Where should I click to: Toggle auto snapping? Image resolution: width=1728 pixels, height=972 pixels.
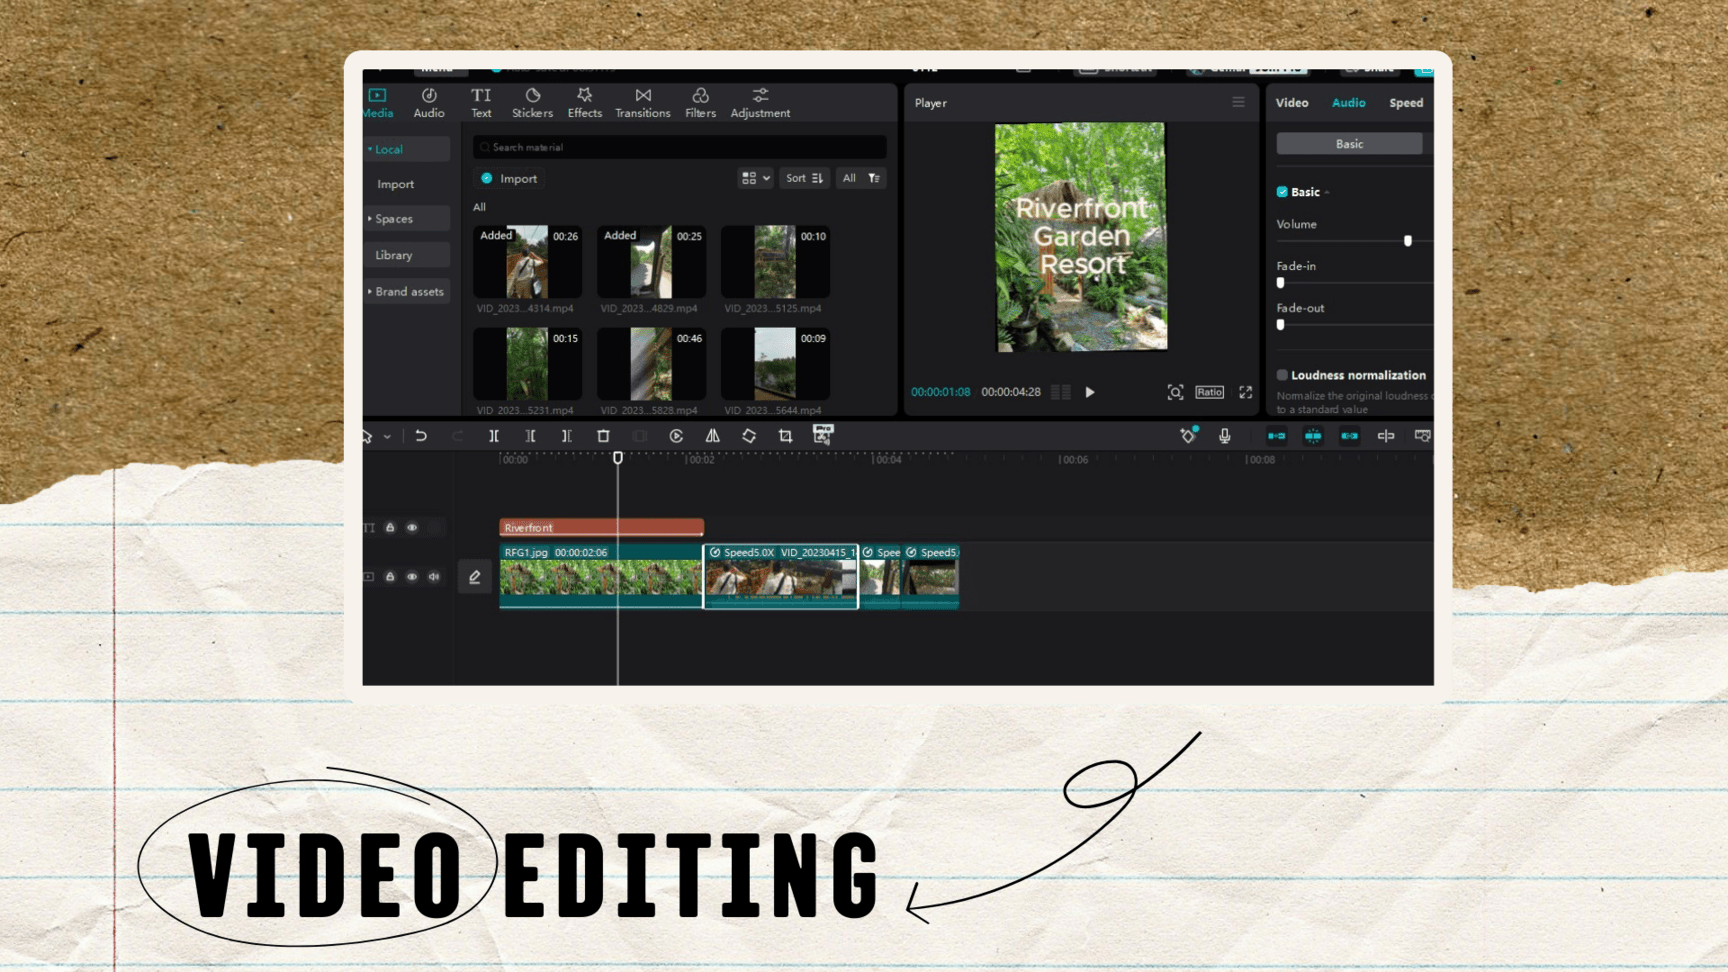pyautogui.click(x=1313, y=436)
